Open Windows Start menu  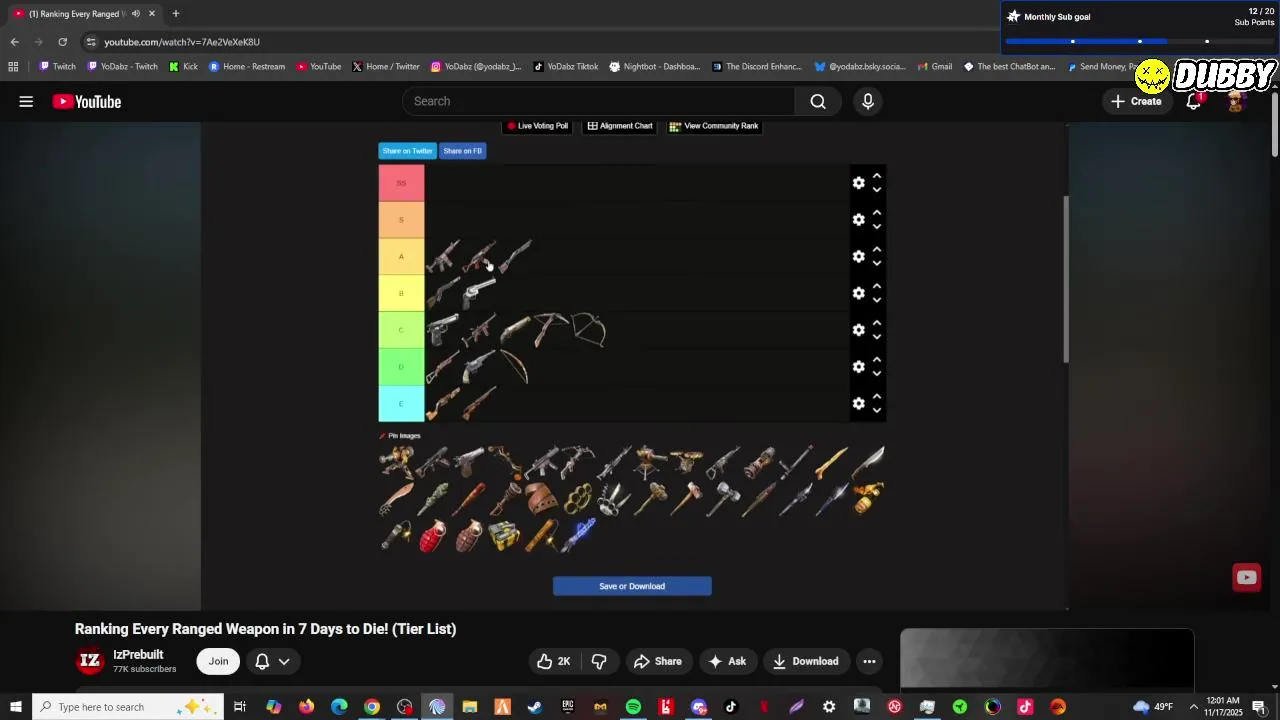[x=15, y=707]
